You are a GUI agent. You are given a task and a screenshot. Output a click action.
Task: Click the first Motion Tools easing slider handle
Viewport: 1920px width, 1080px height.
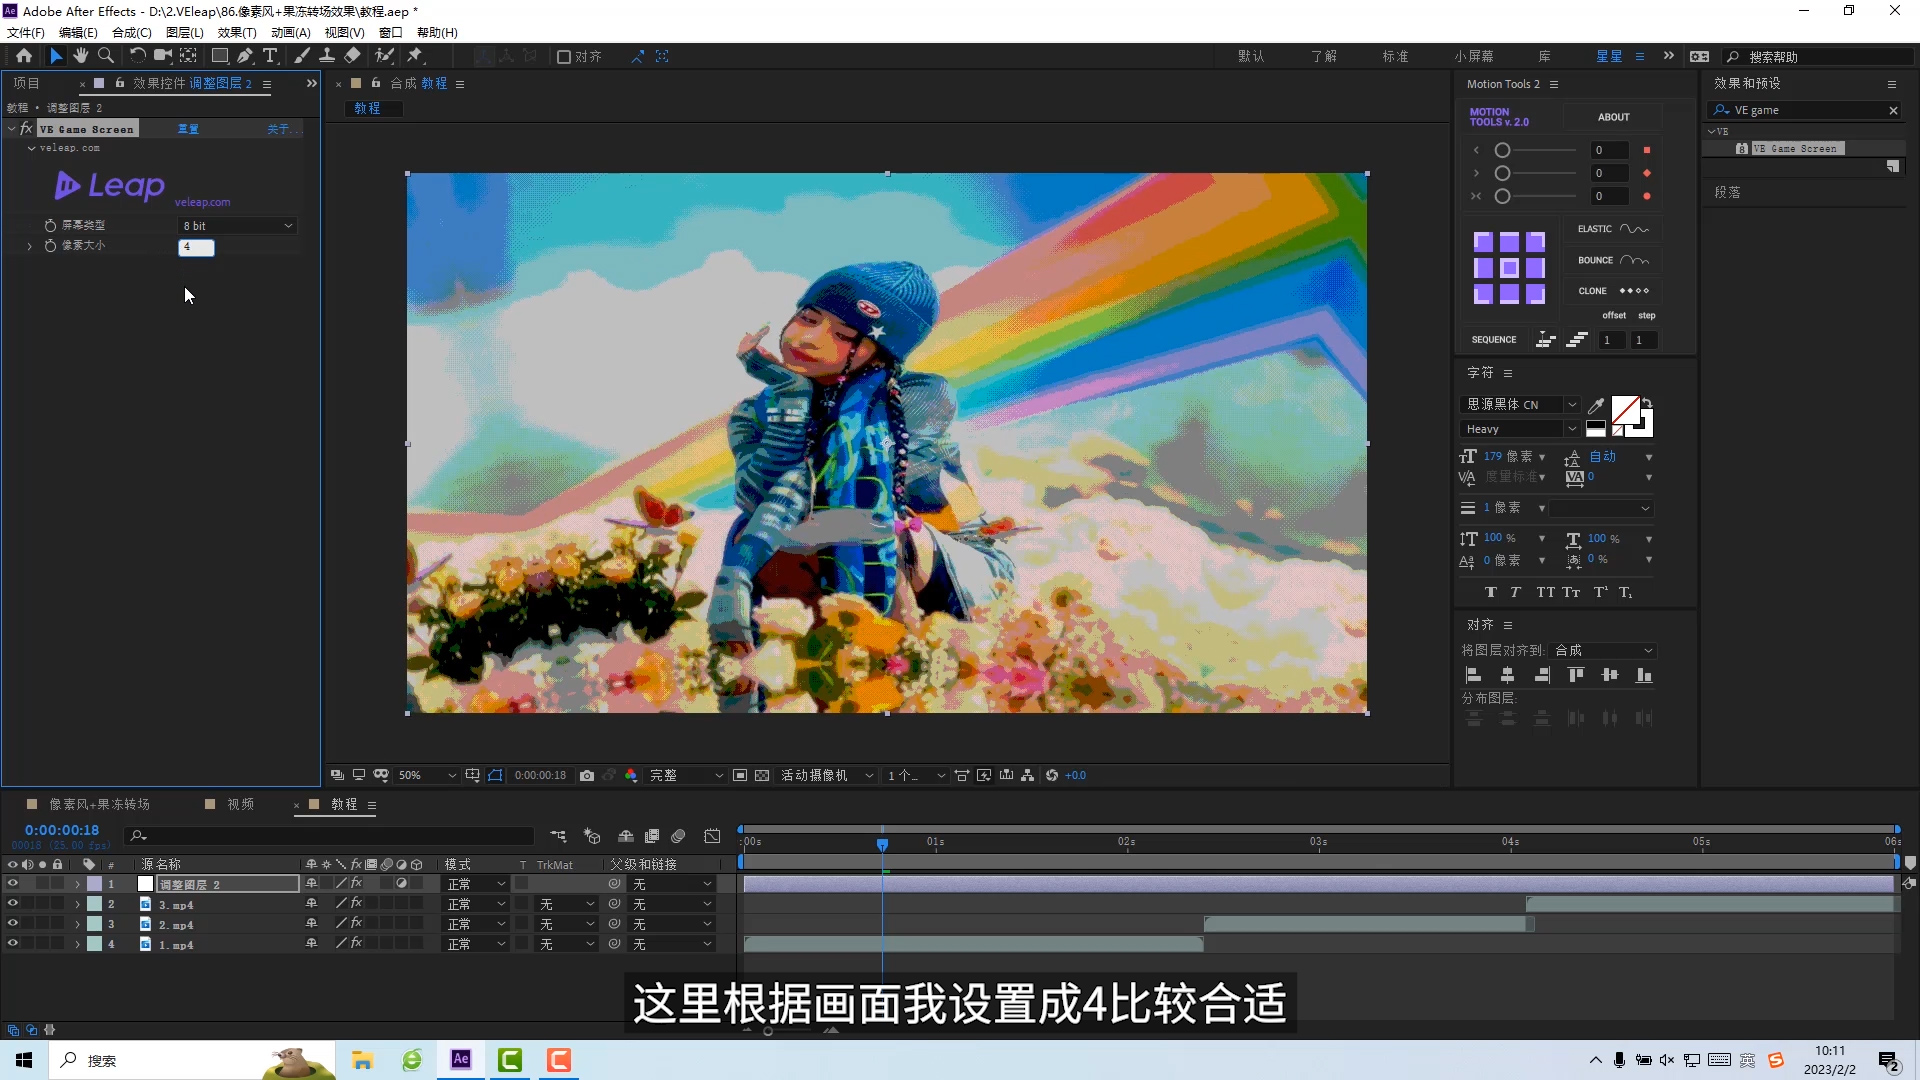click(x=1502, y=150)
